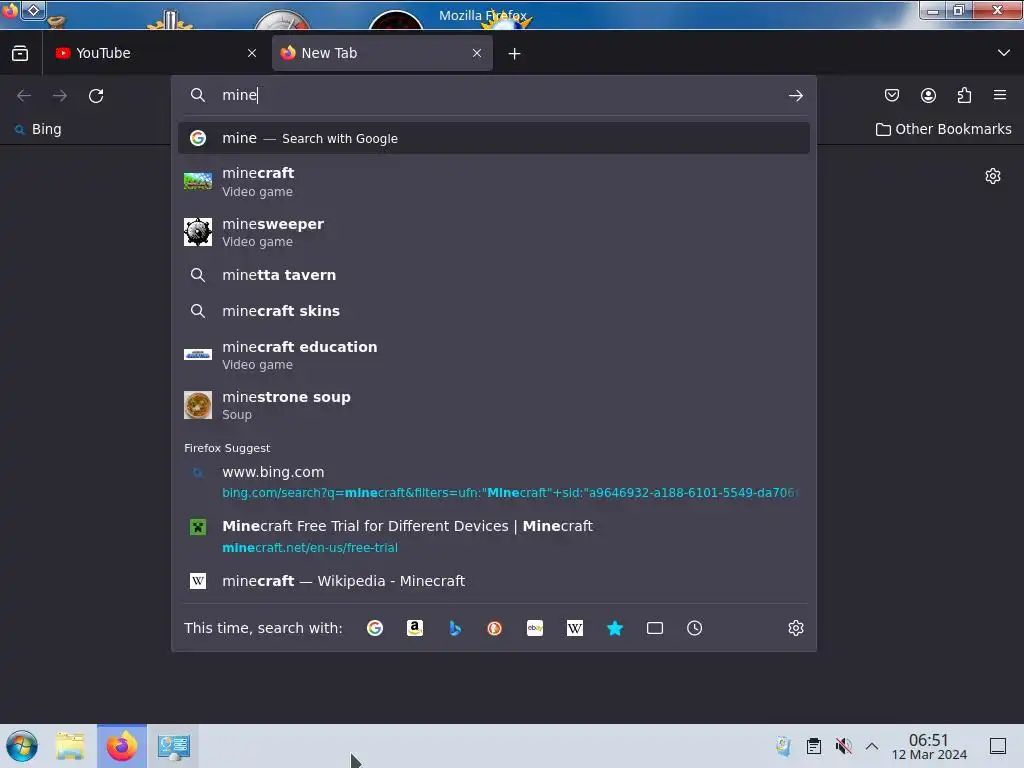Search this time with Google
1024x768 pixels.
coord(375,628)
